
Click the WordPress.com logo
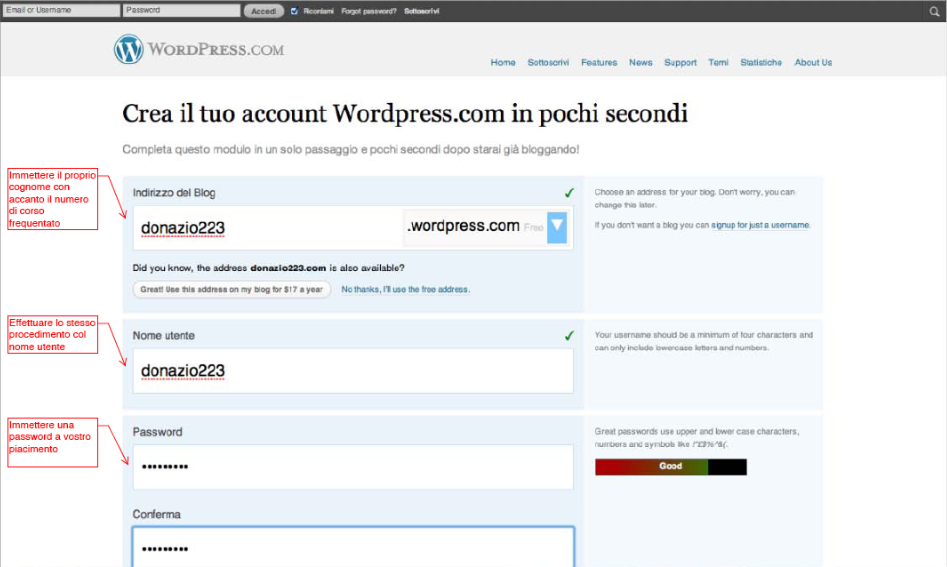point(199,49)
